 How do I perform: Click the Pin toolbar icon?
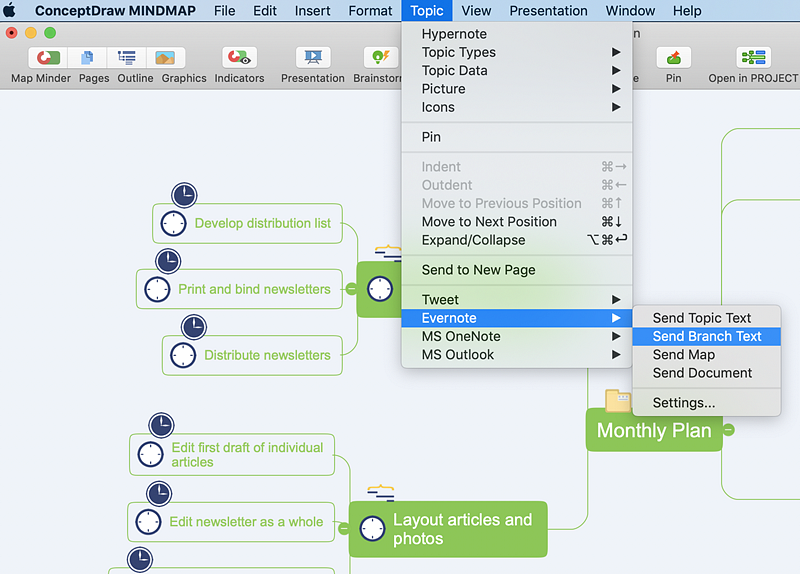673,58
